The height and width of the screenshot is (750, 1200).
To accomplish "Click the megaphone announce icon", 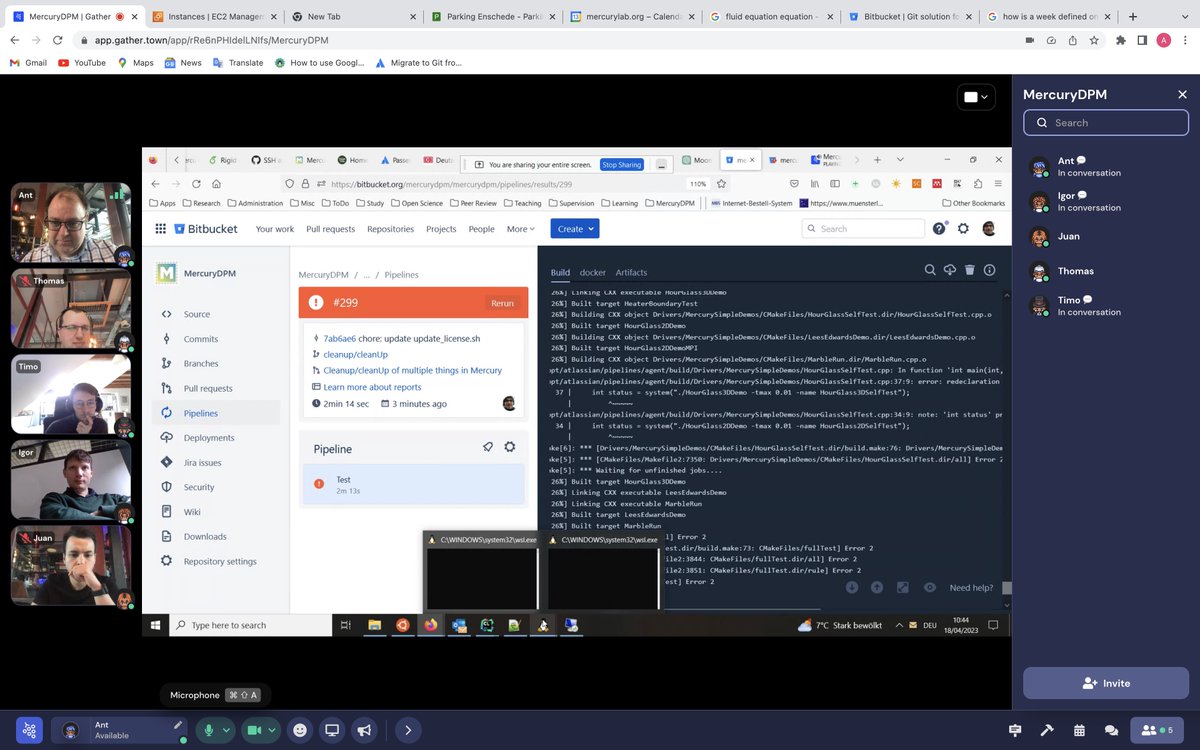I will (364, 731).
